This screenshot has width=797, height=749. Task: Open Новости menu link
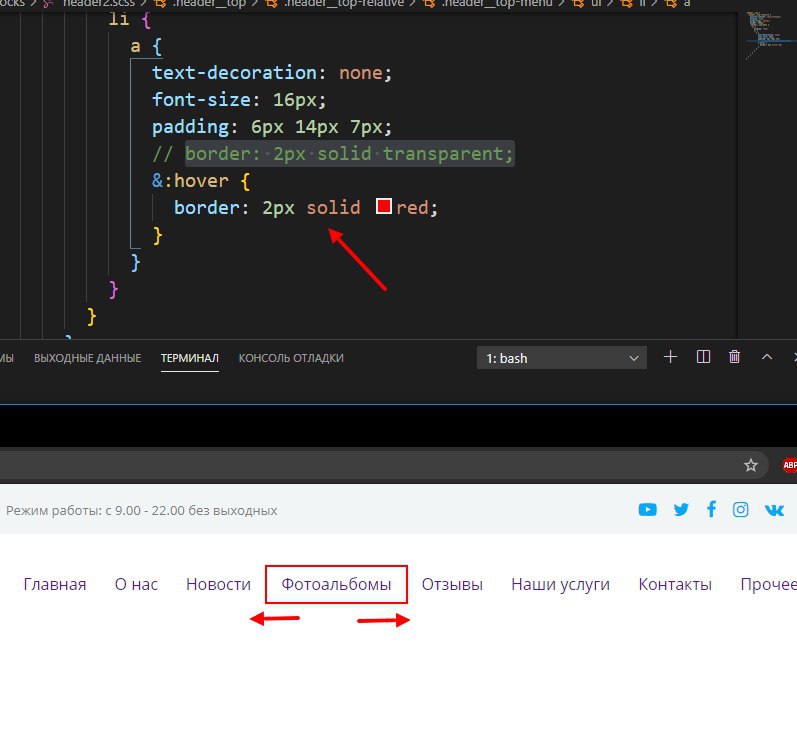tap(219, 584)
